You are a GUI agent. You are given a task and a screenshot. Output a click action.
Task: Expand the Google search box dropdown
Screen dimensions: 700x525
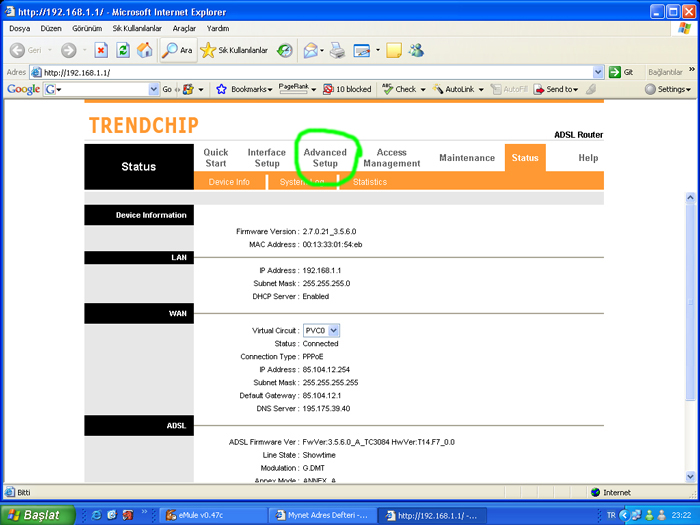coord(154,89)
